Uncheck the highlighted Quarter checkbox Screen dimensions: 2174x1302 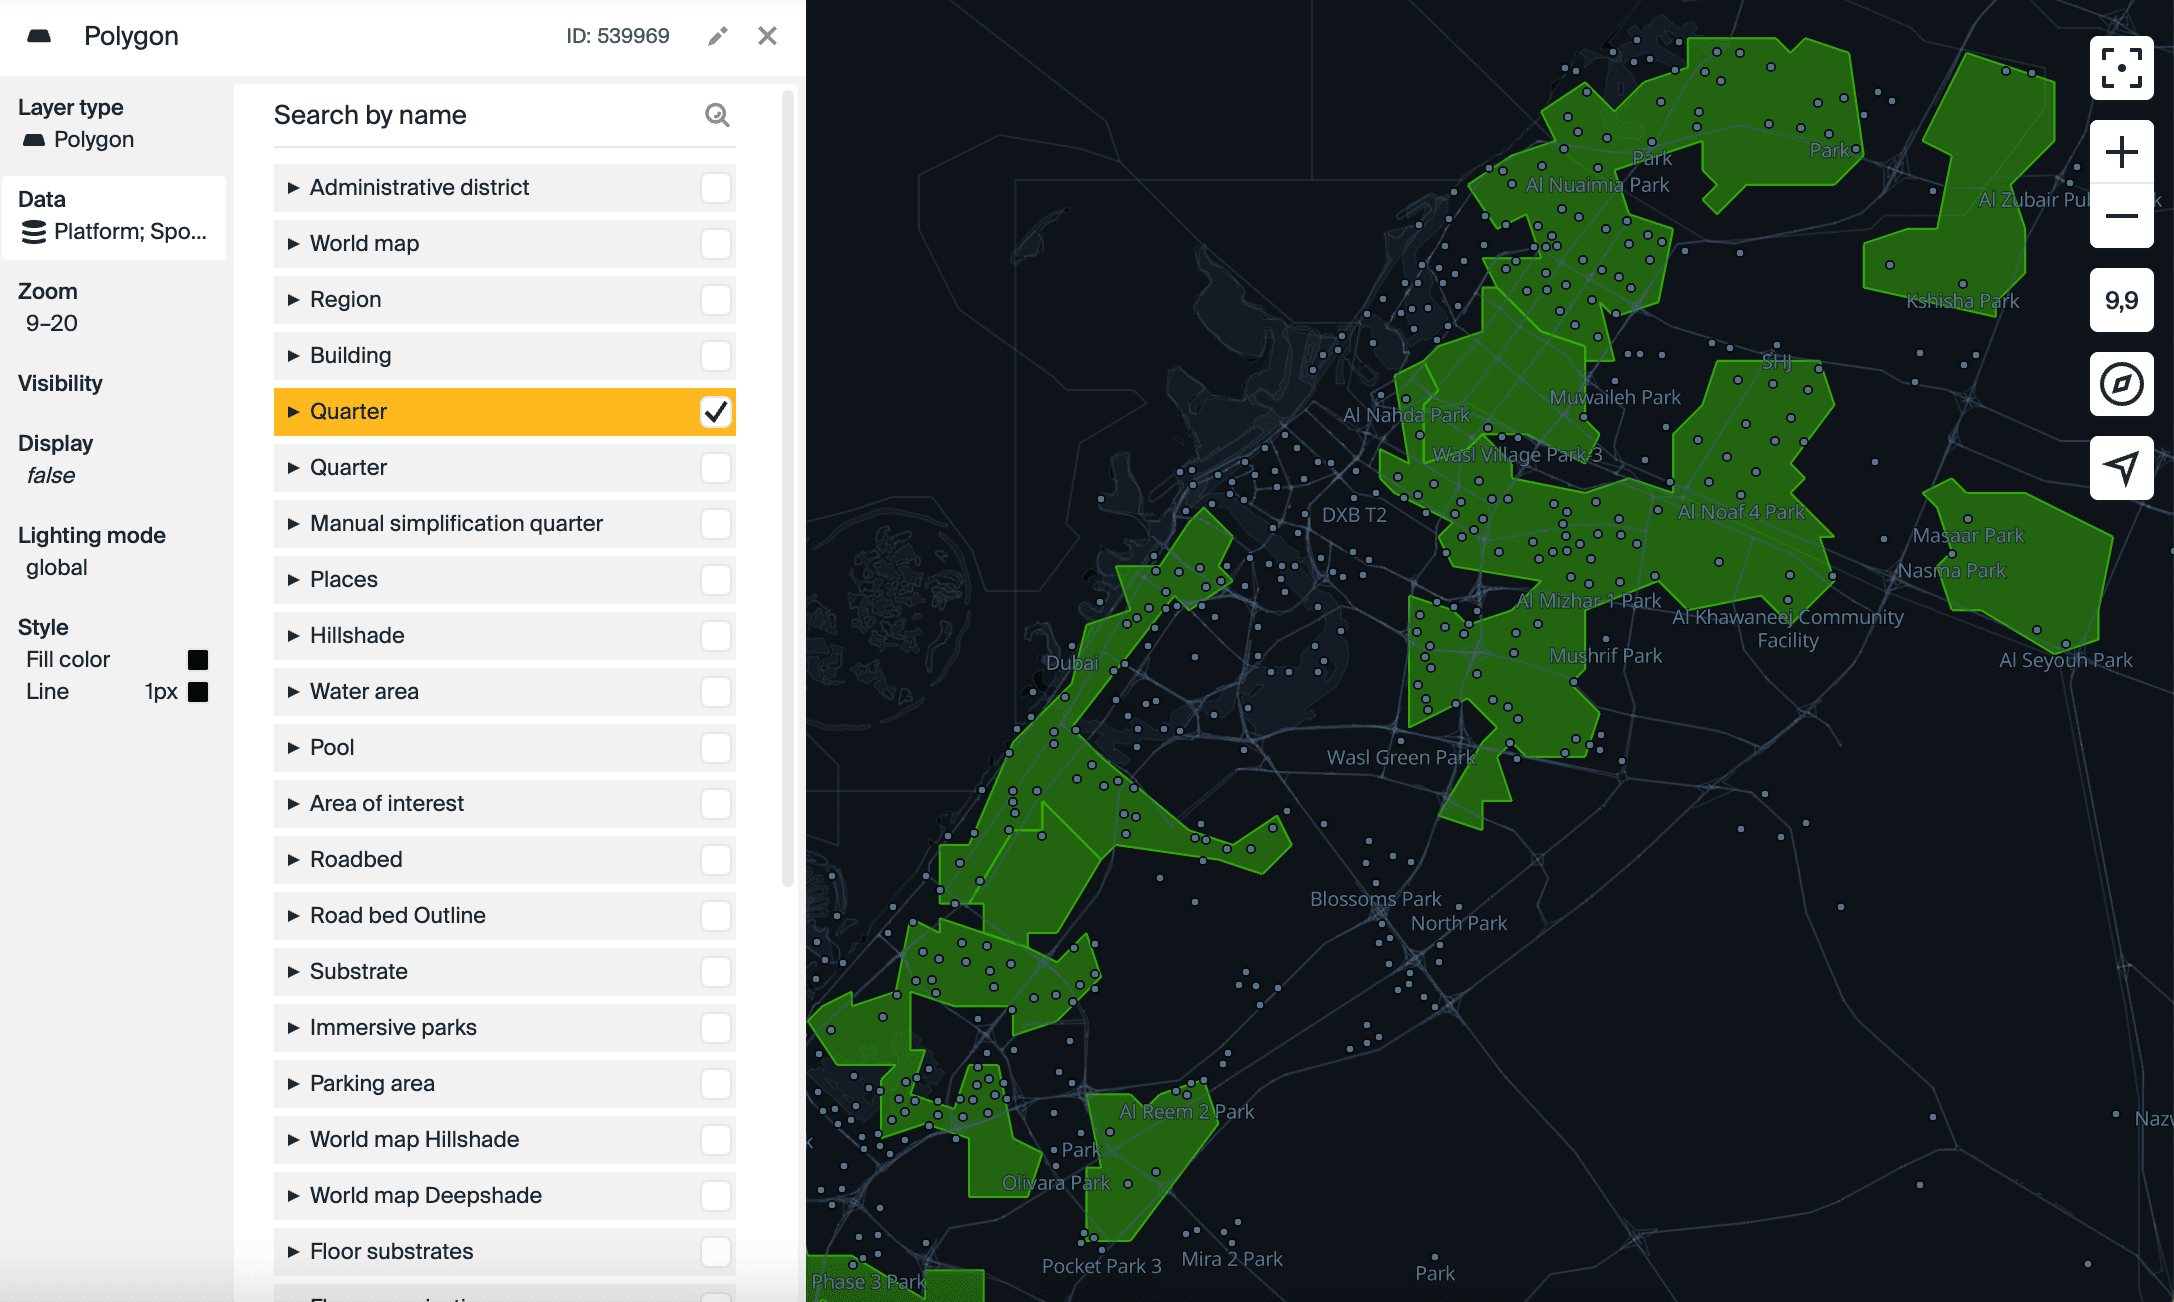(716, 412)
